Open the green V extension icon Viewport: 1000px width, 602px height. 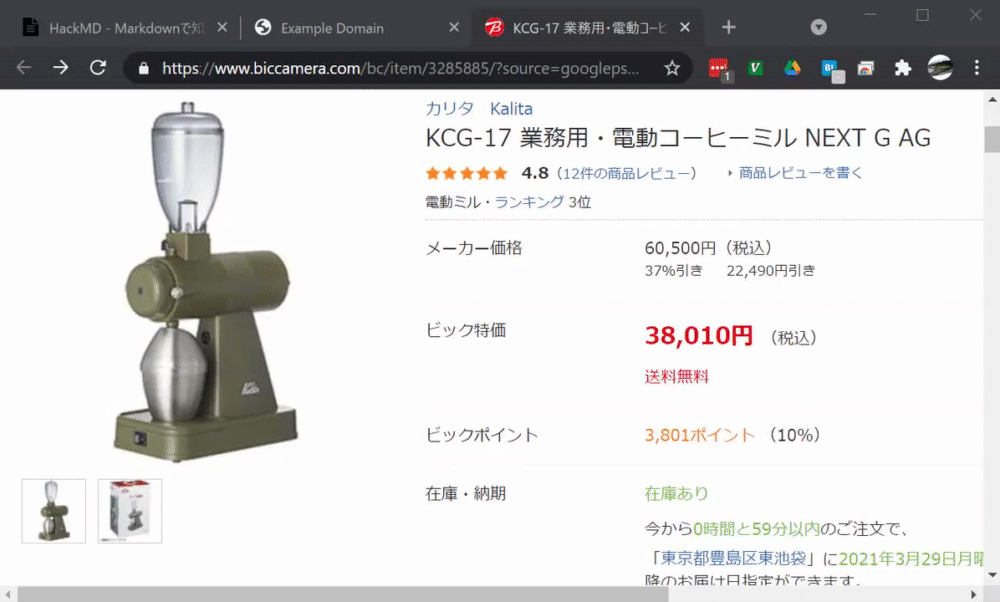pyautogui.click(x=756, y=68)
